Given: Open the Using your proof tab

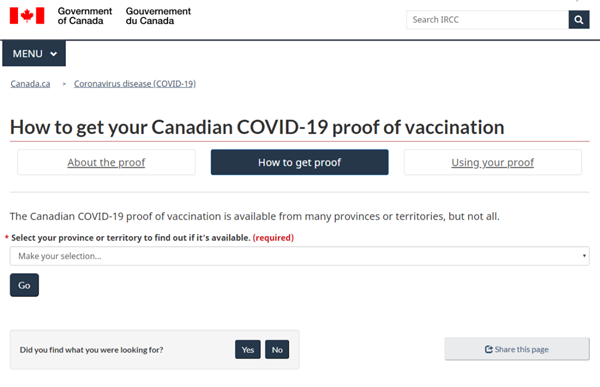Looking at the screenshot, I should [x=492, y=162].
